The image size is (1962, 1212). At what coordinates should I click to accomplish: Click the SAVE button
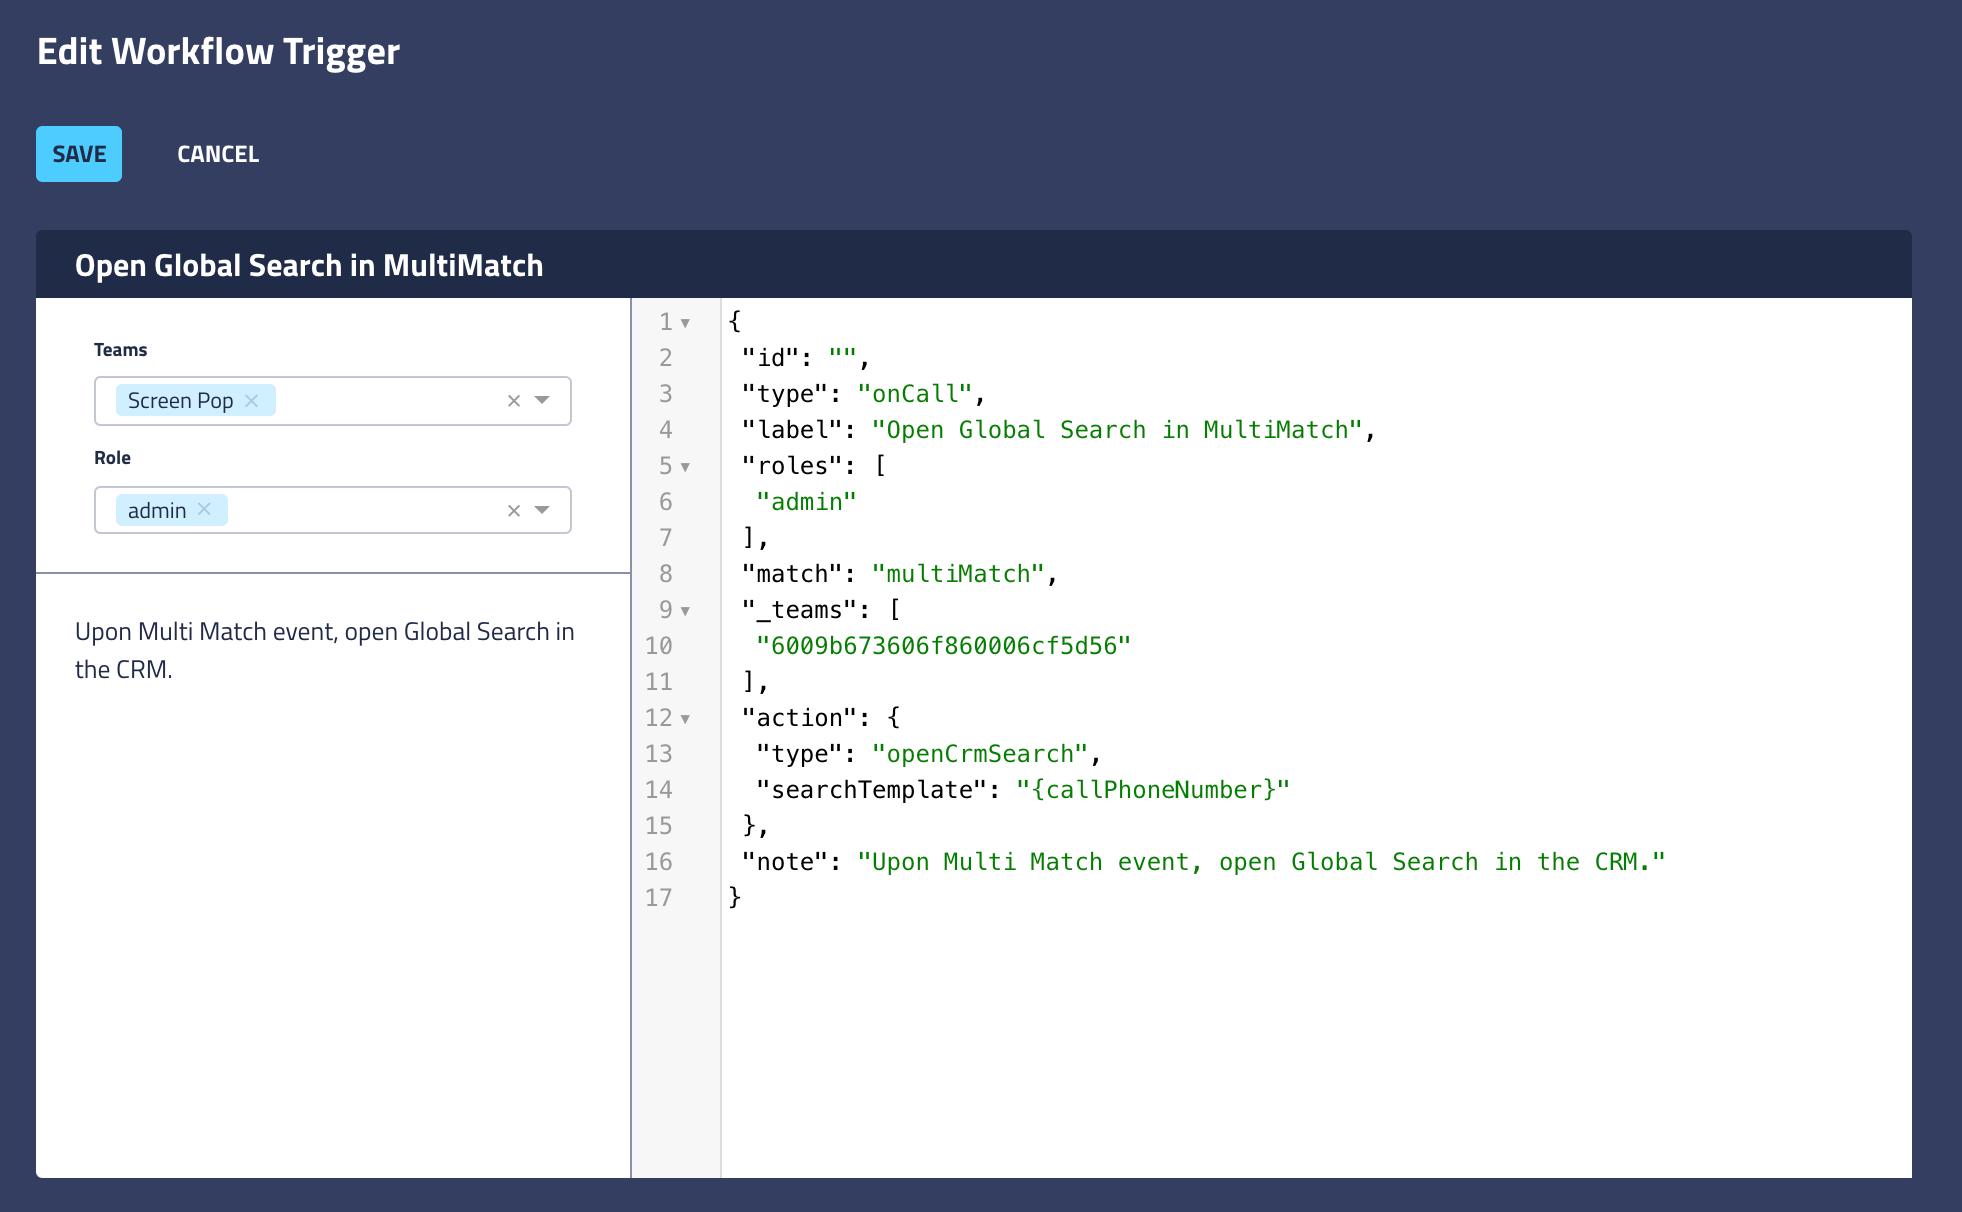pos(78,154)
